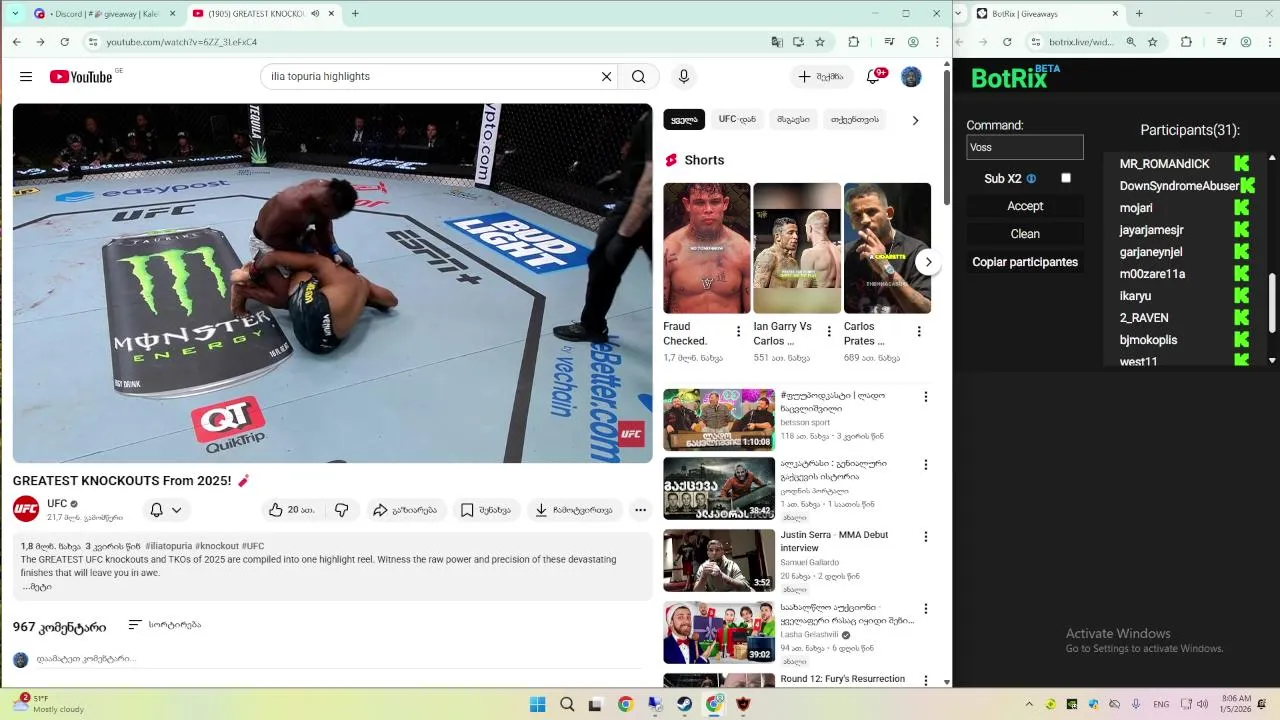Open the sort comments control

tap(165, 625)
